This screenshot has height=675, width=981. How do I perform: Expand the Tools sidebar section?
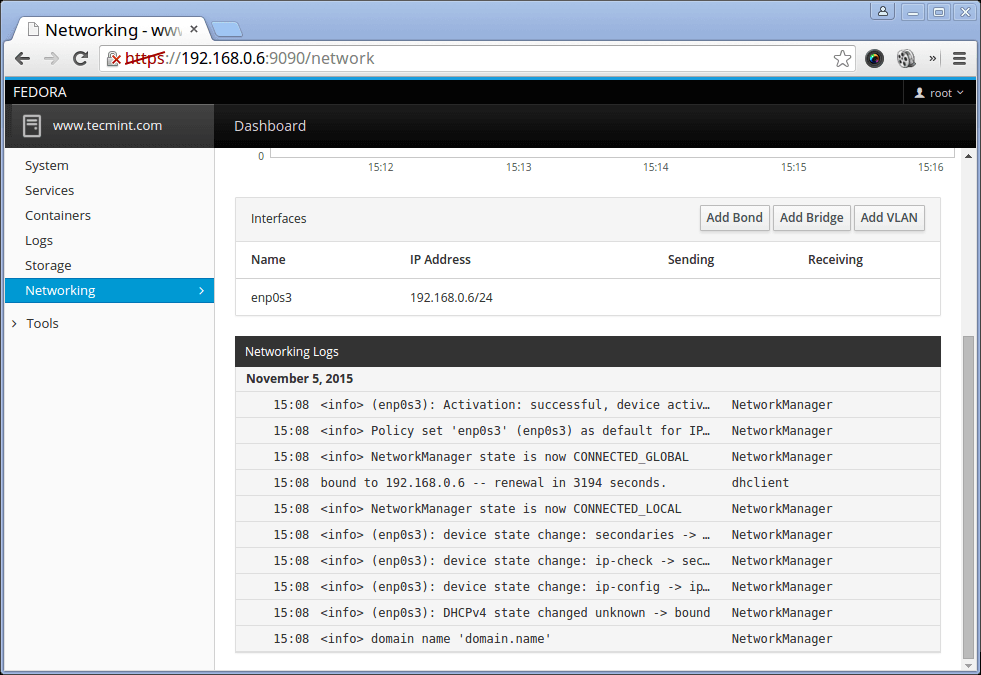tap(42, 323)
